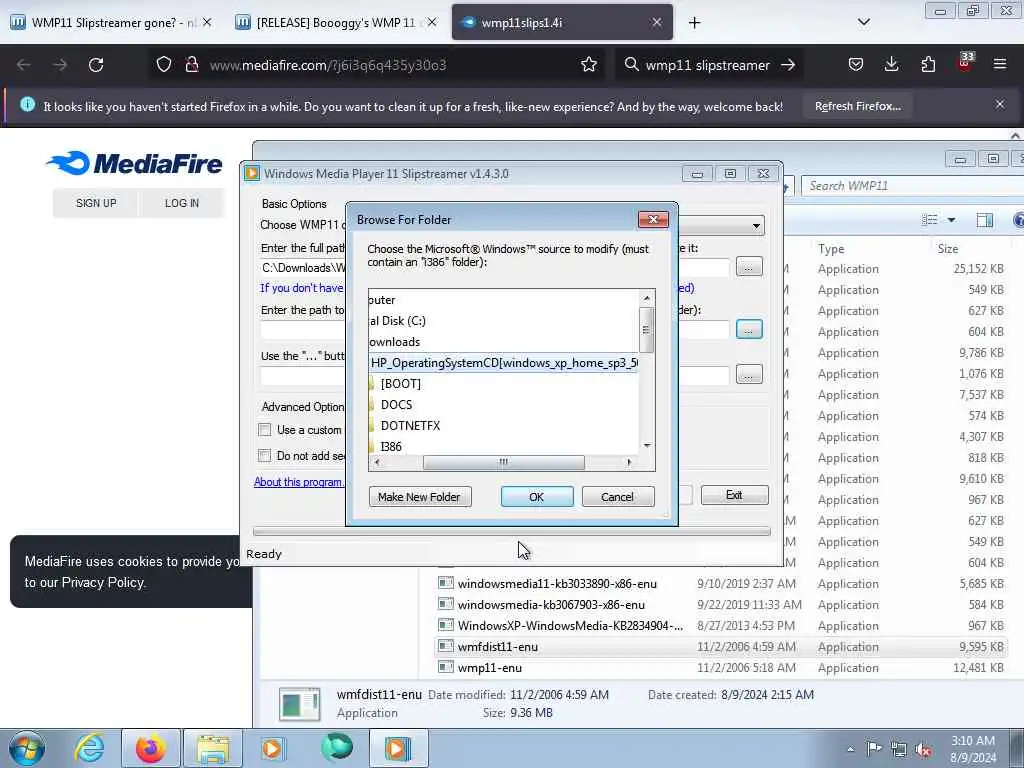Open the Firefox tab list chevron
The image size is (1024, 768).
863,22
